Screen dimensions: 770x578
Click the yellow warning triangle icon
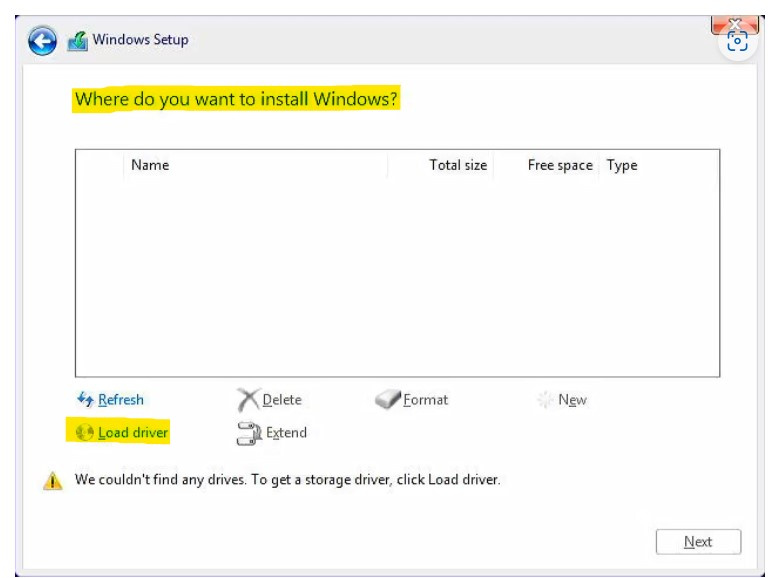point(53,481)
